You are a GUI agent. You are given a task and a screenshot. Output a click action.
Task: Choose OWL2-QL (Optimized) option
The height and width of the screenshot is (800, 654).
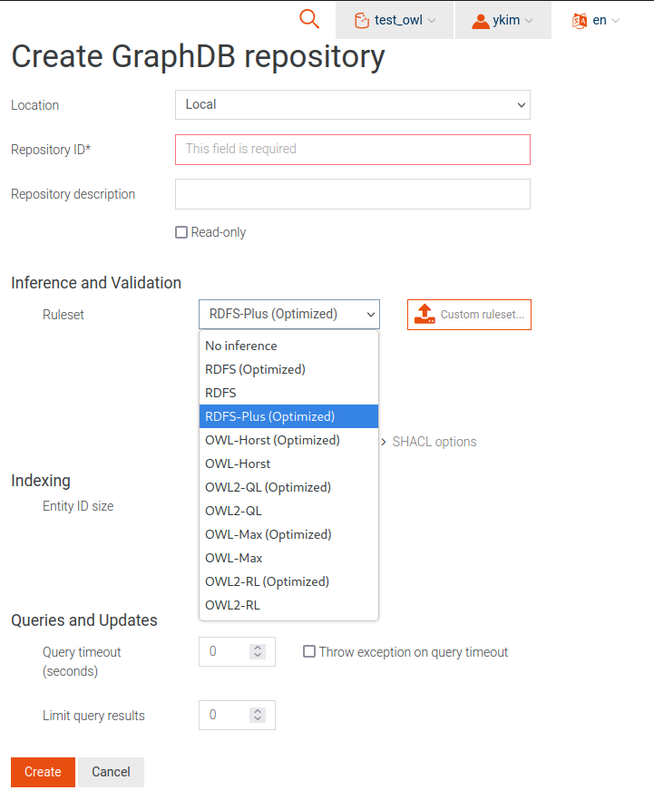(x=268, y=487)
